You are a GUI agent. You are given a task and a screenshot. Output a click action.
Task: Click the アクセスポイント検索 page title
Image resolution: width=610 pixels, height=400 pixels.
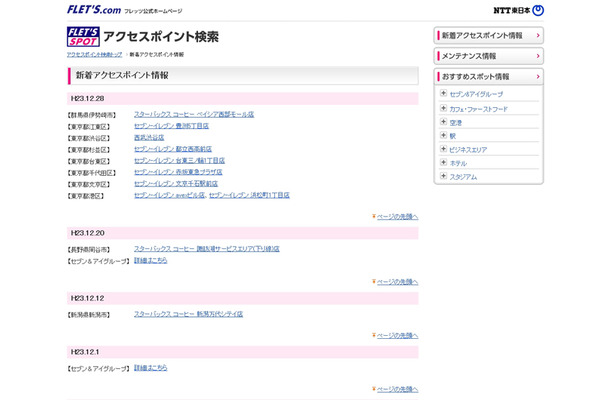(161, 37)
